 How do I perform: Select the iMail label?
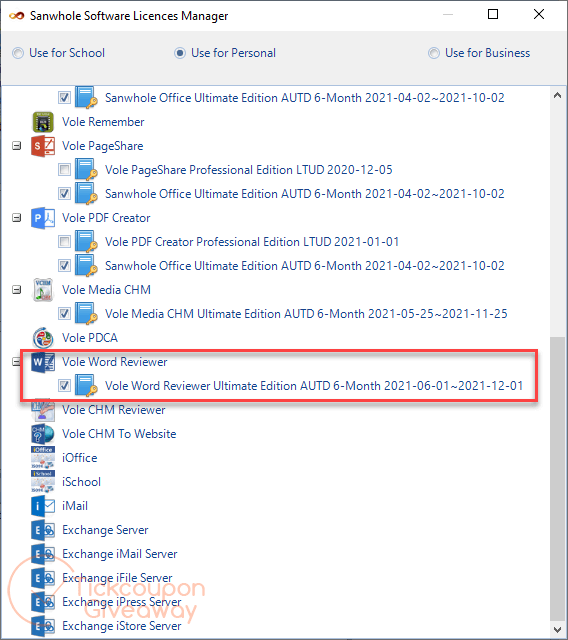pyautogui.click(x=75, y=506)
